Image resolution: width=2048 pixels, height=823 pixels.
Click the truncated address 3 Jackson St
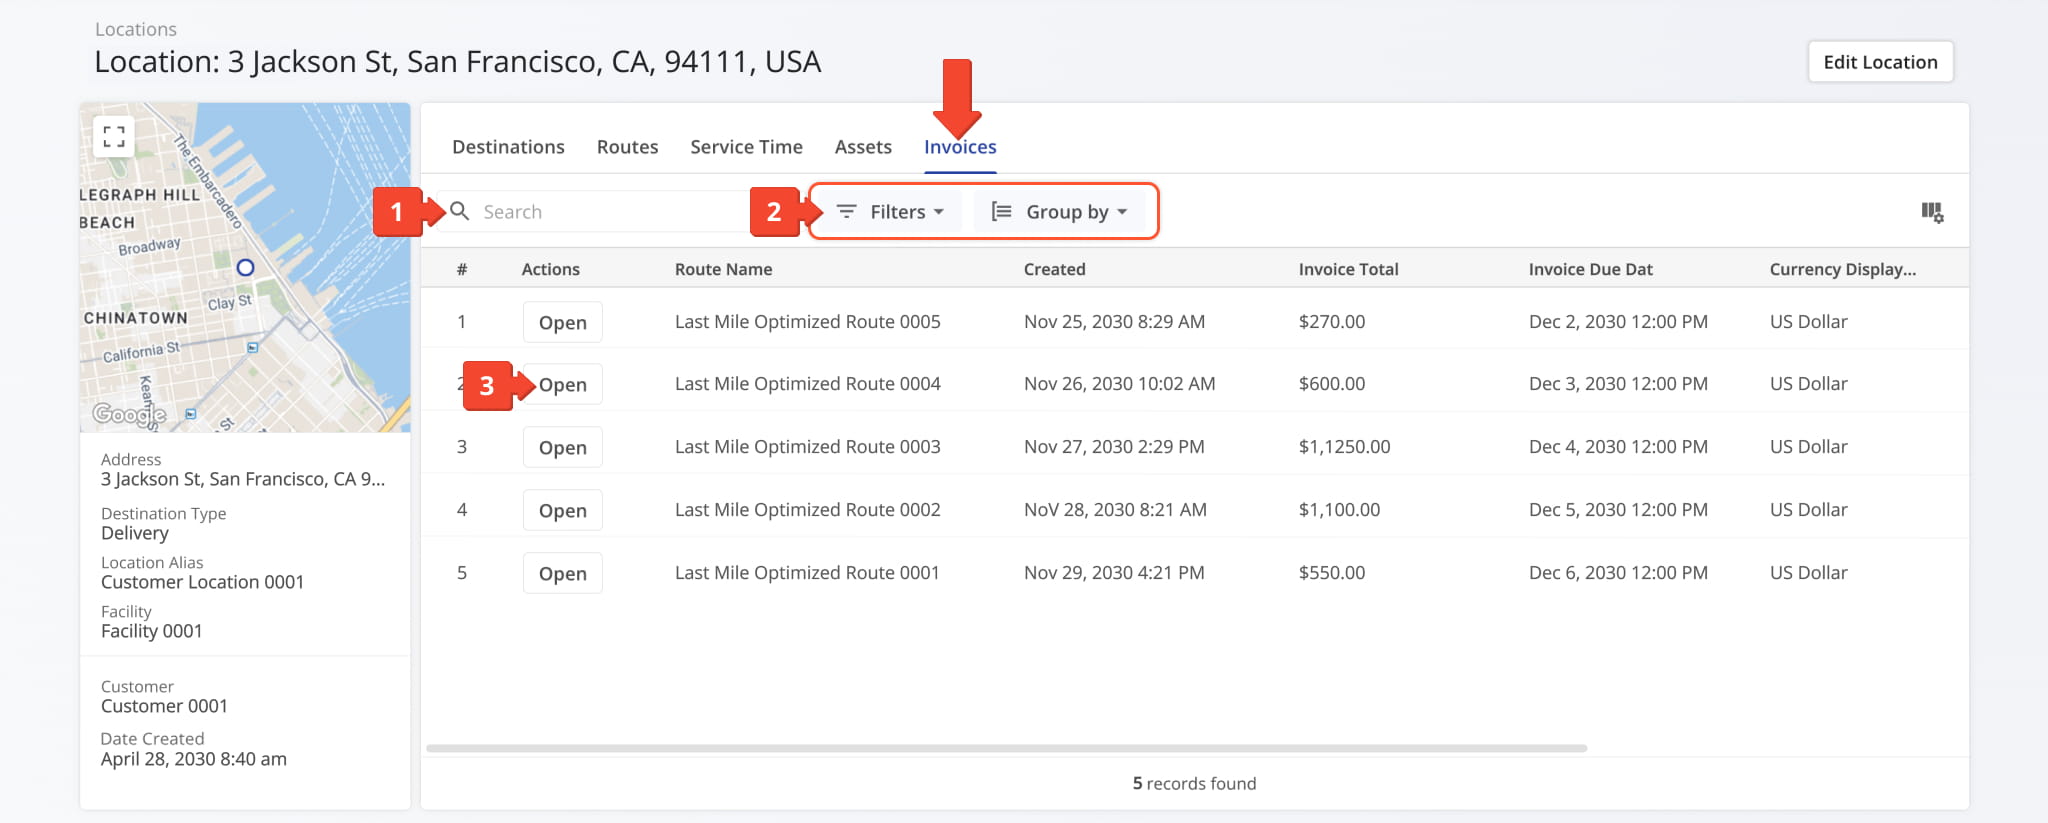pyautogui.click(x=243, y=479)
